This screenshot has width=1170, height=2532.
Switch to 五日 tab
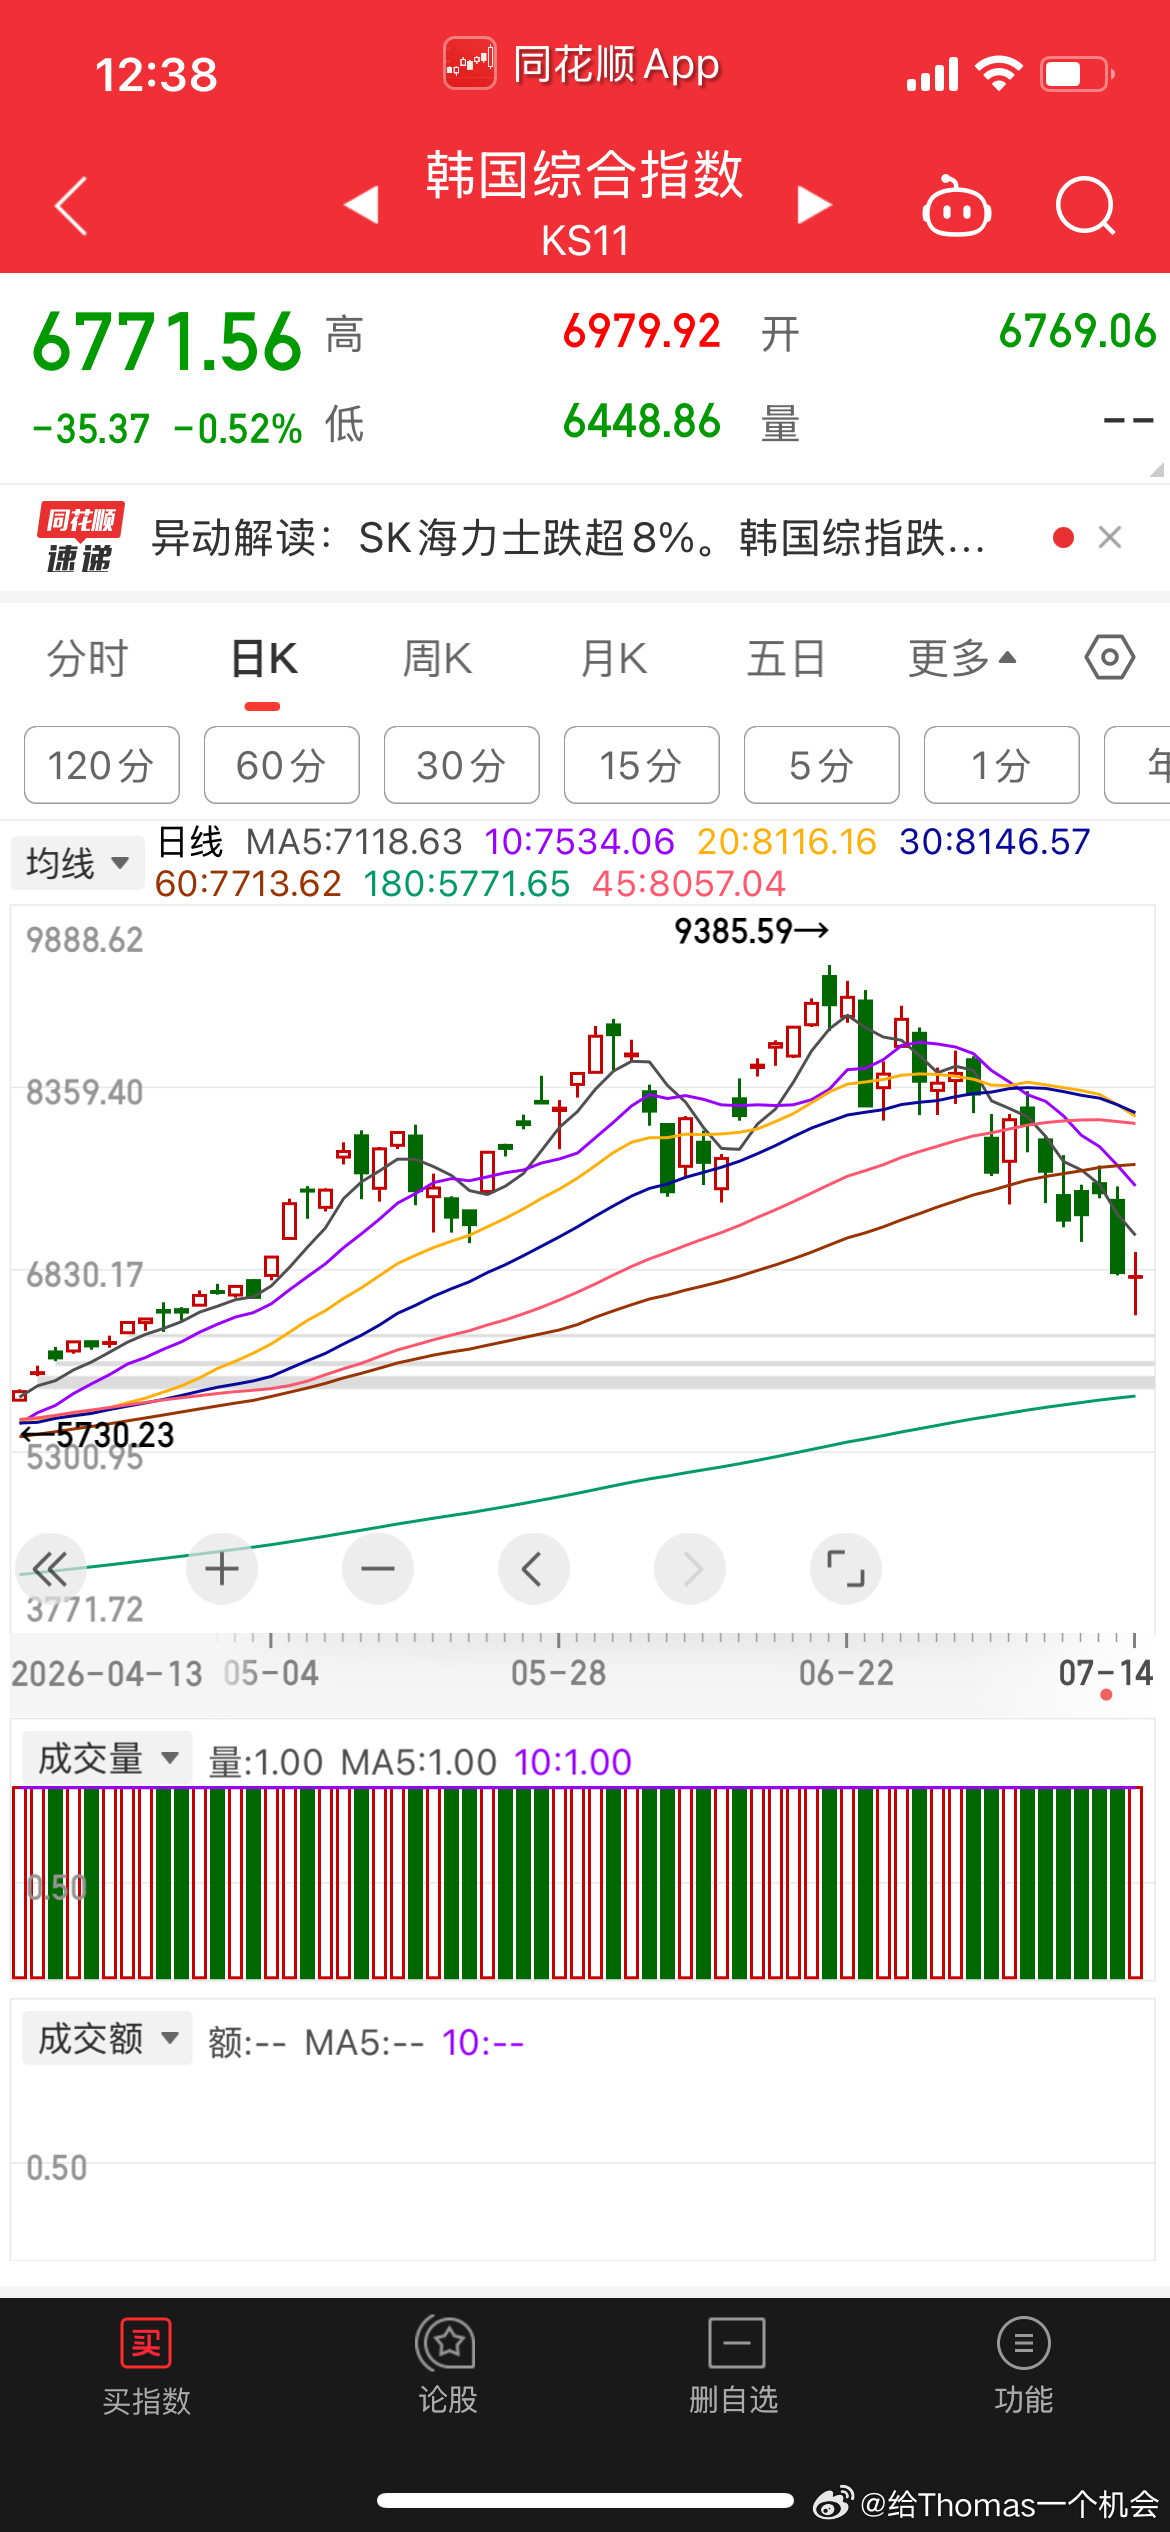pyautogui.click(x=787, y=658)
